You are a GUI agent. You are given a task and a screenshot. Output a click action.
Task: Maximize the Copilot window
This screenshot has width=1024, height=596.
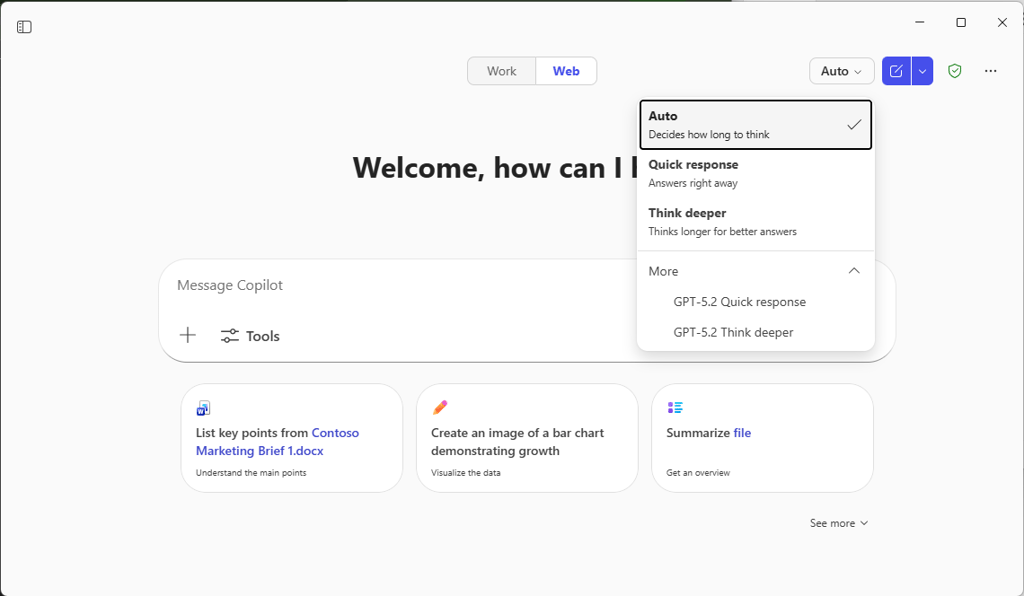(961, 22)
